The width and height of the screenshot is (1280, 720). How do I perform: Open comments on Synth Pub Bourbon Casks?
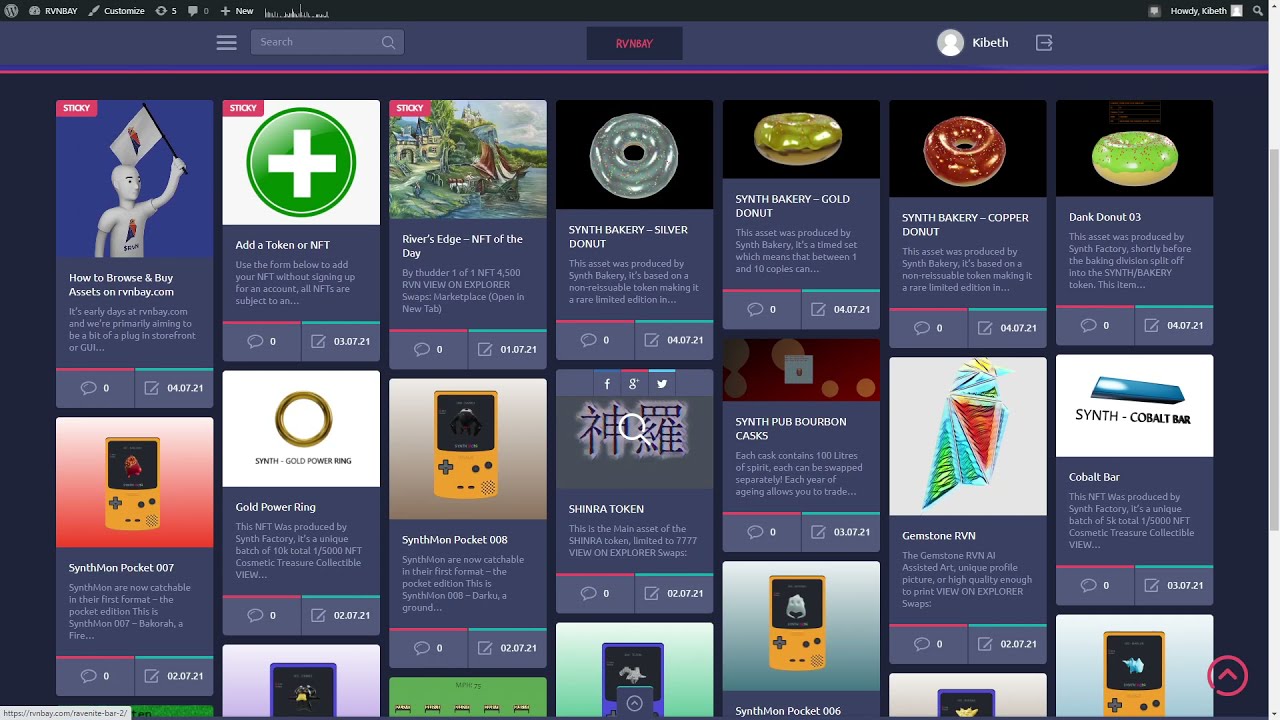click(x=762, y=532)
